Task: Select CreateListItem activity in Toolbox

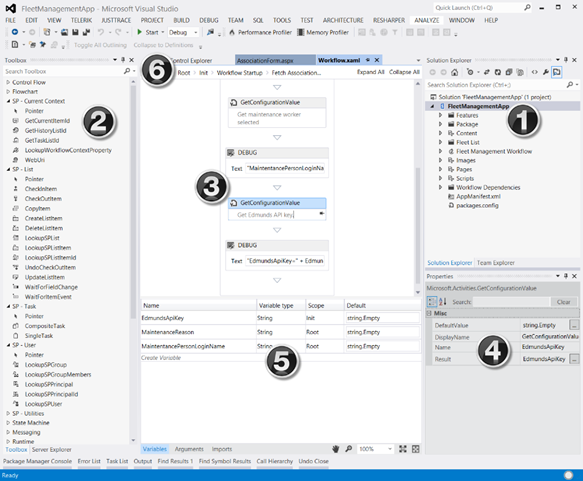Action: tap(44, 218)
